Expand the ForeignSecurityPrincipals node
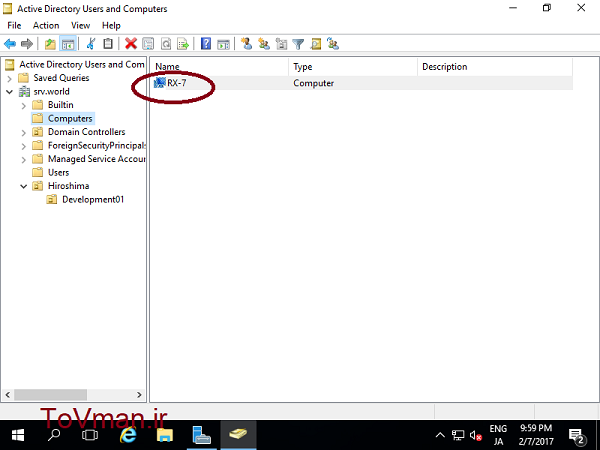This screenshot has height=450, width=600. [x=24, y=146]
